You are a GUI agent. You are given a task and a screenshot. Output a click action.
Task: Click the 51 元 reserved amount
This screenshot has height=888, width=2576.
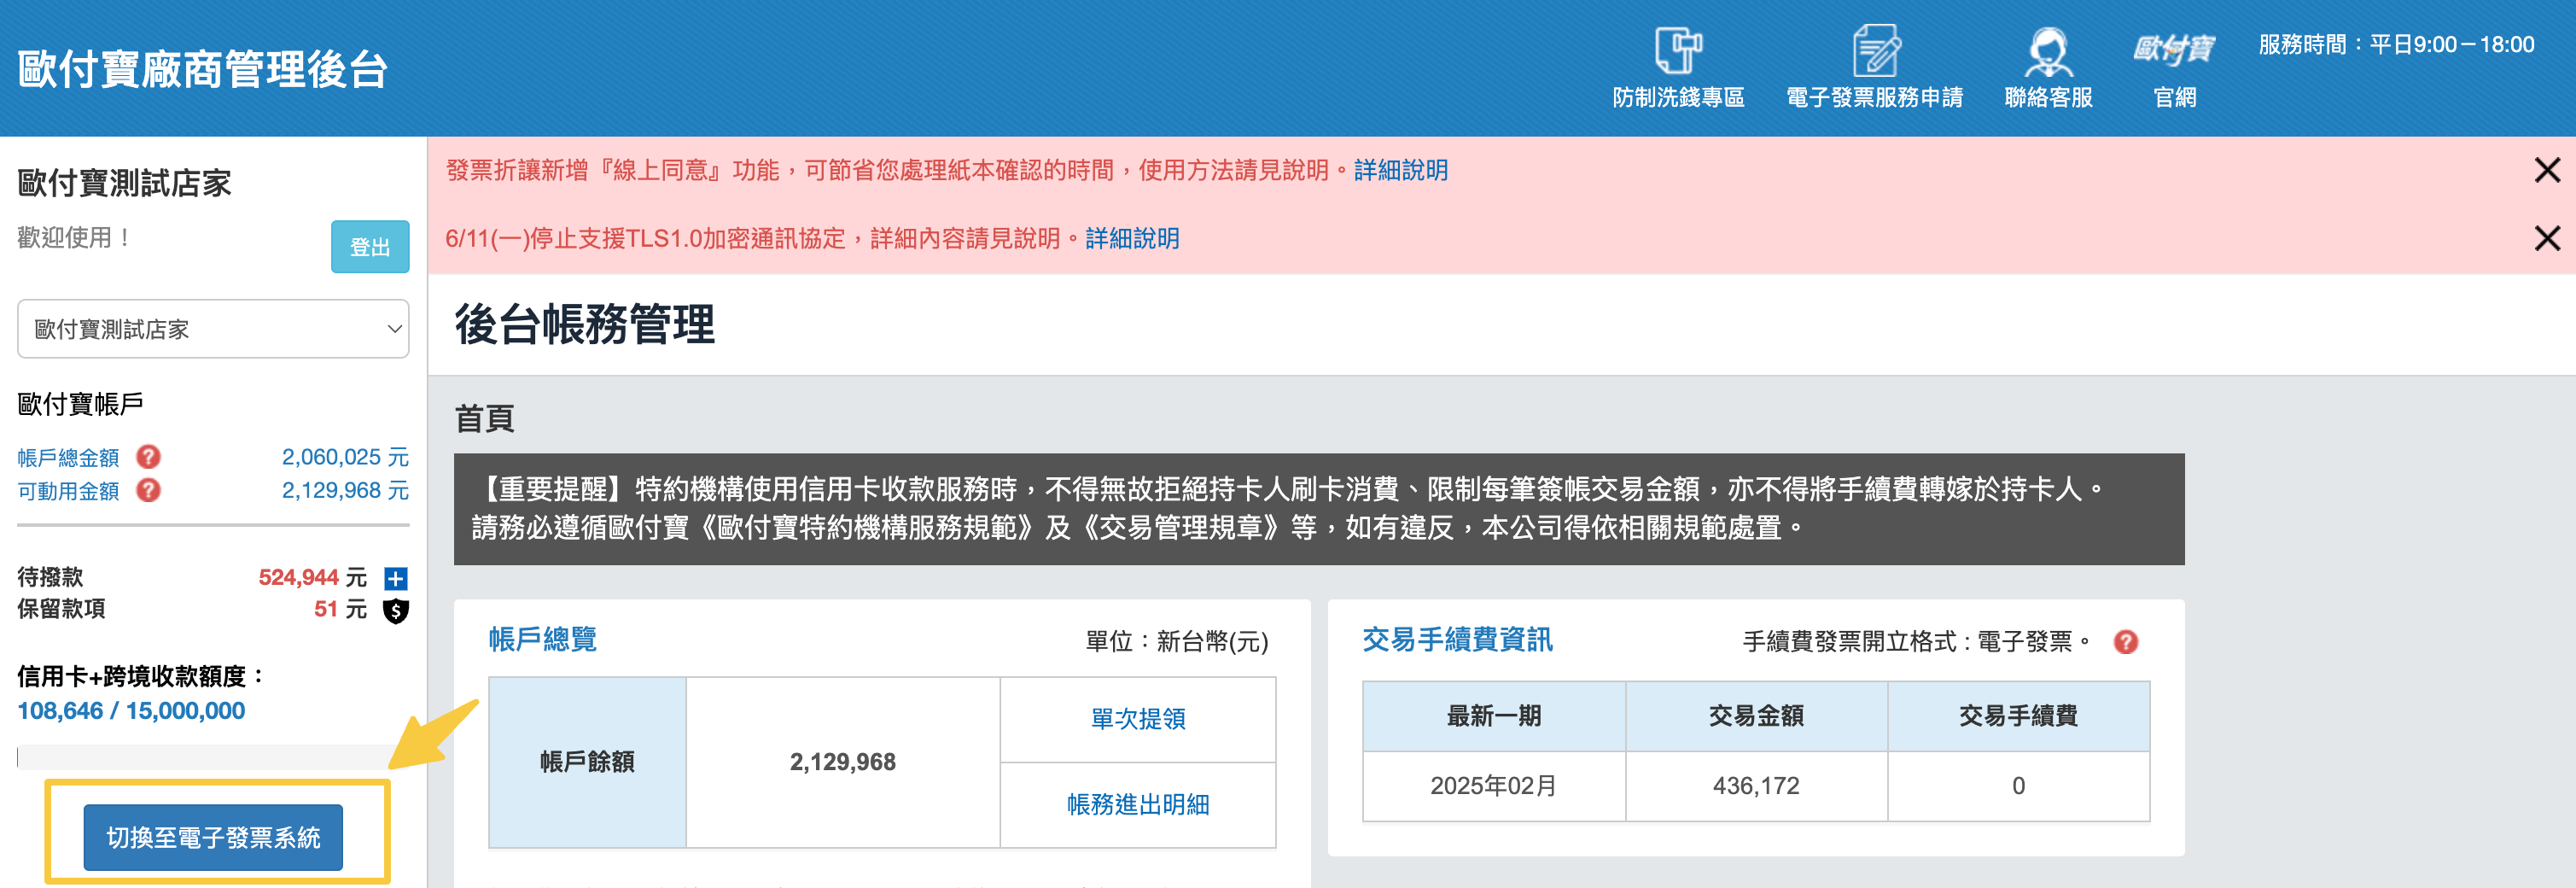(340, 609)
